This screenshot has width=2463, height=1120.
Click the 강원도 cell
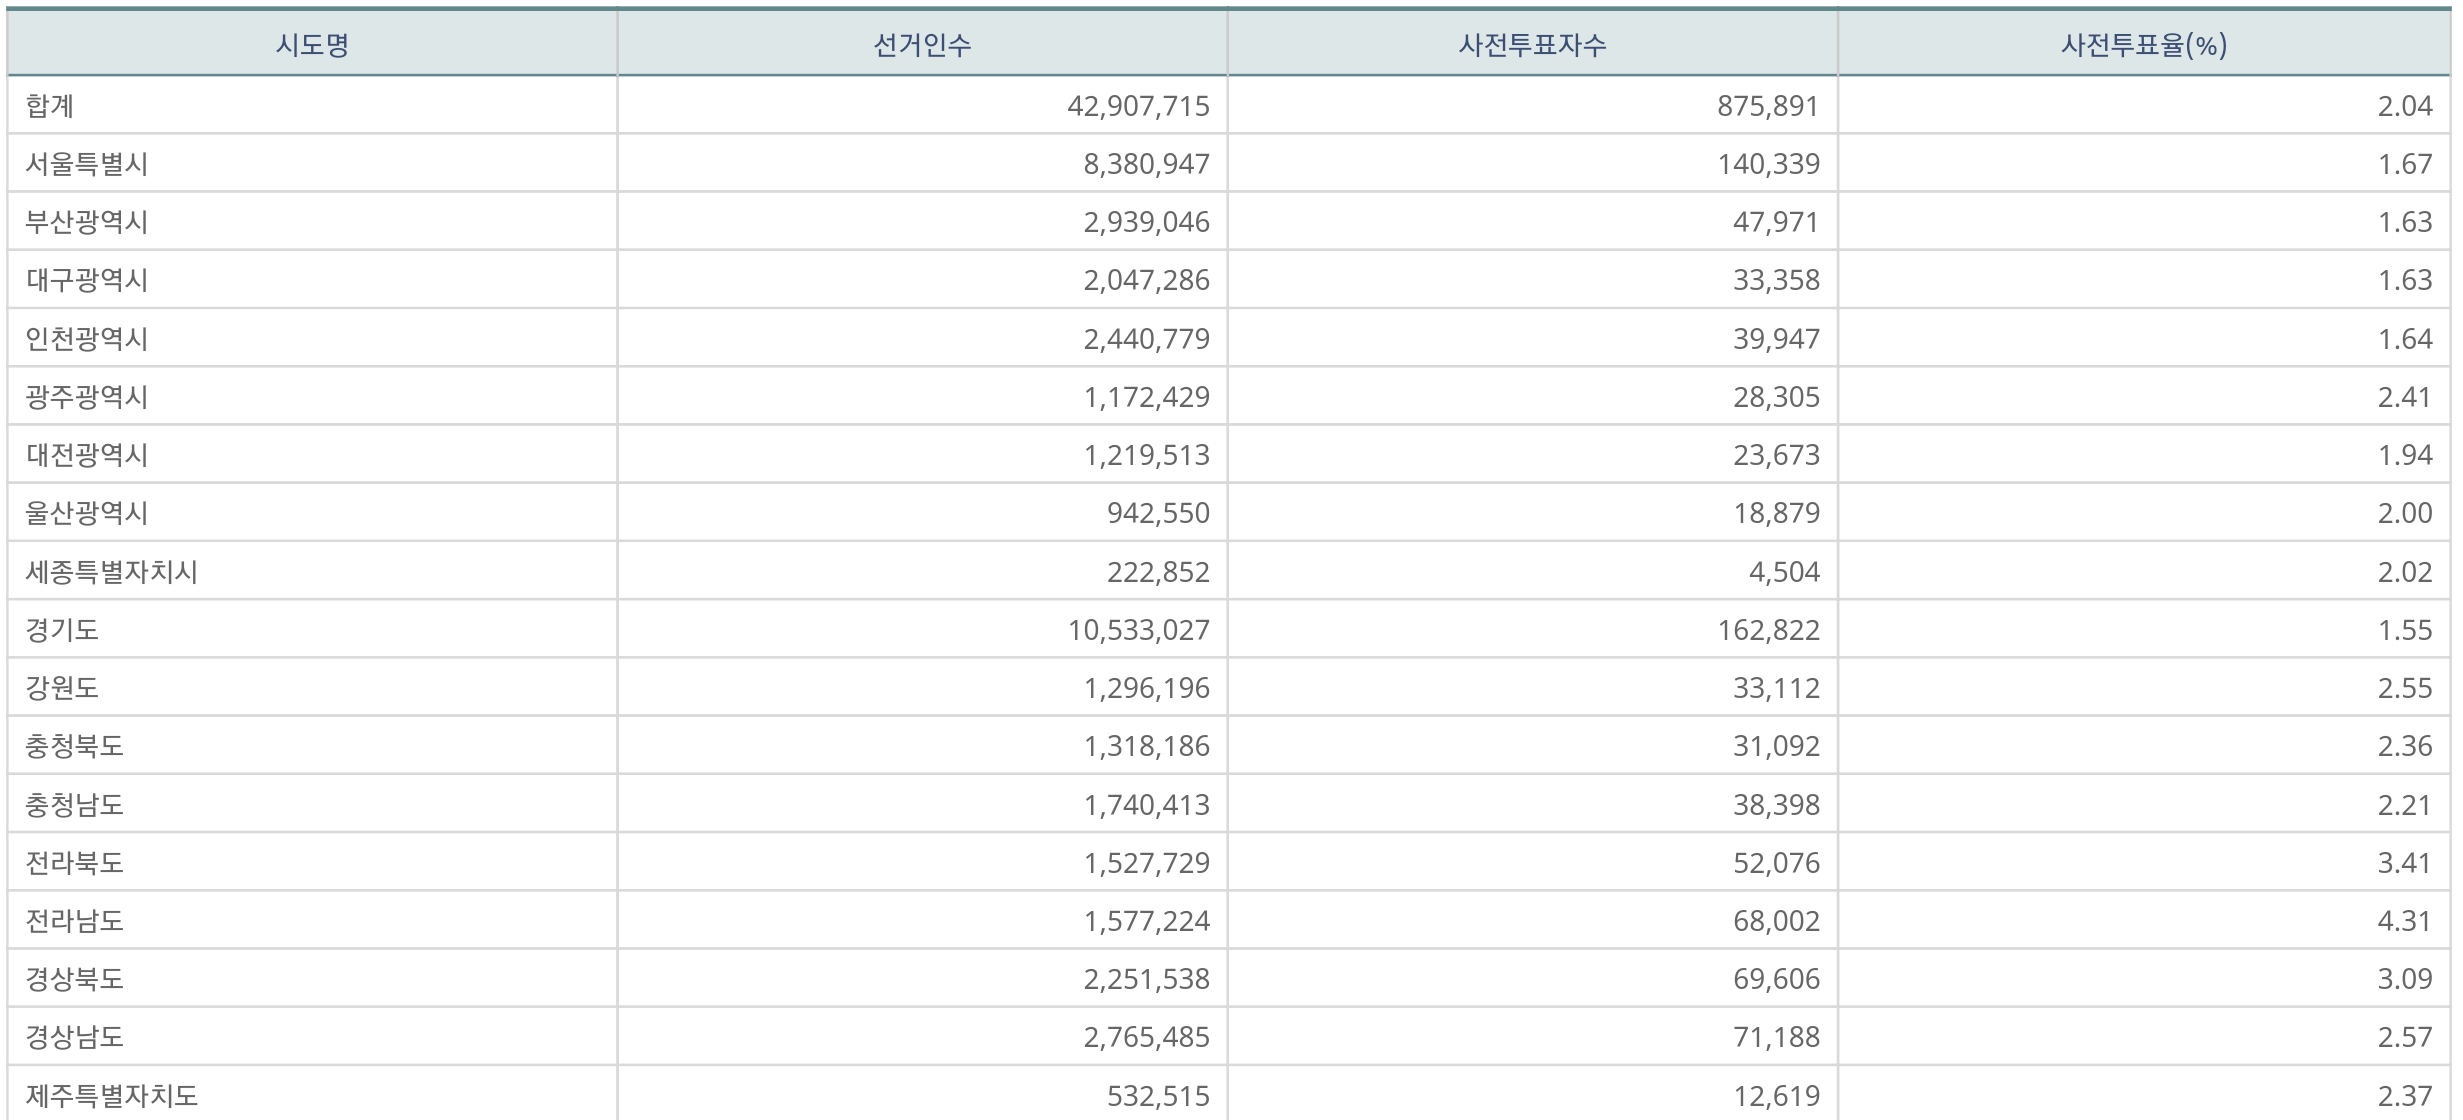tap(62, 687)
